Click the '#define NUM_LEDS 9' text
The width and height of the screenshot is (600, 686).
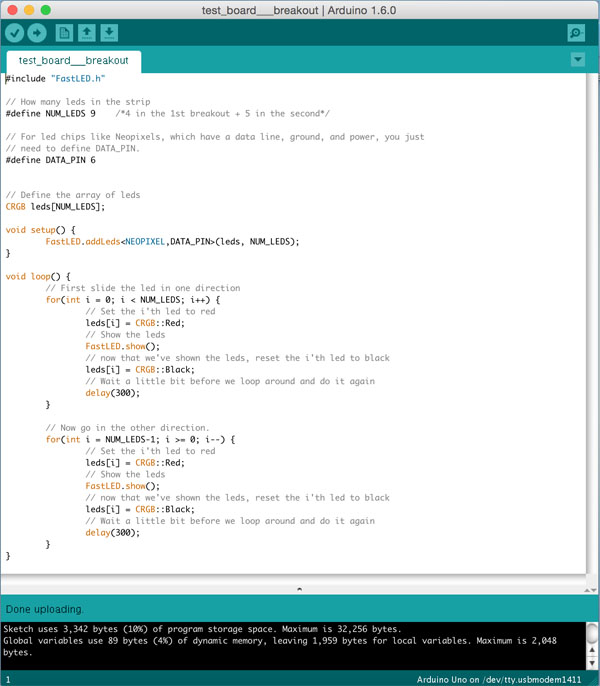coord(50,114)
